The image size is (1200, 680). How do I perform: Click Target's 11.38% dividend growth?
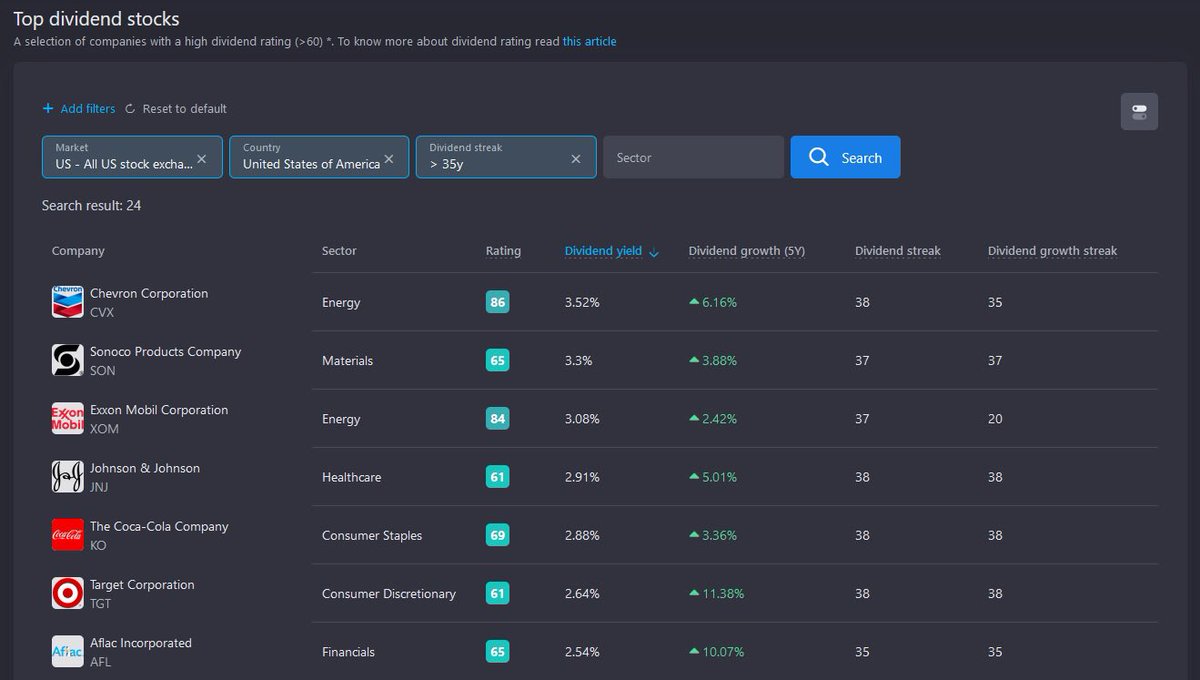[x=716, y=593]
